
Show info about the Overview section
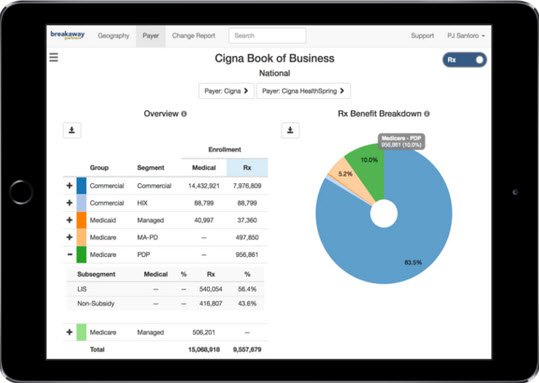pos(184,114)
